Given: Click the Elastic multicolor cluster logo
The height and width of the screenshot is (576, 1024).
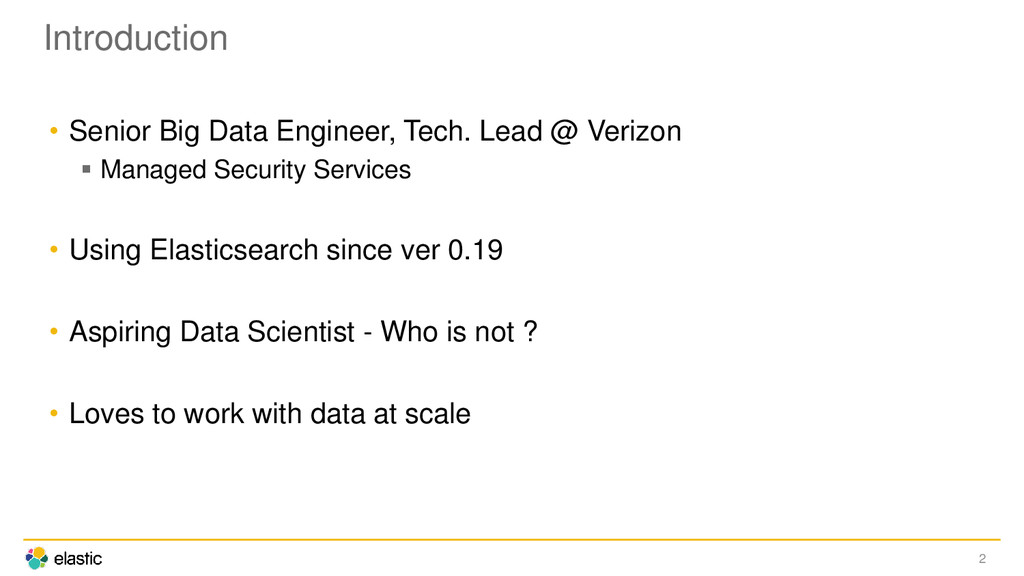Looking at the screenshot, I should 37,558.
